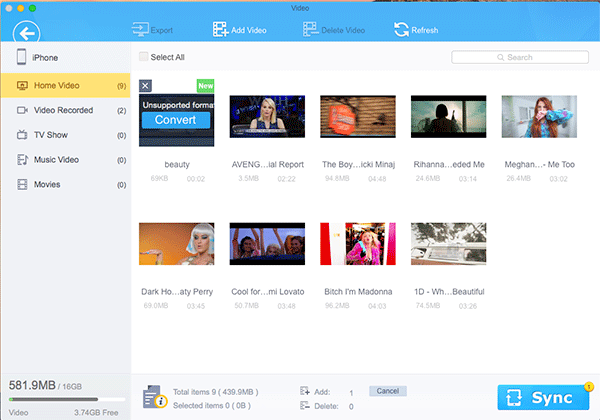Viewport: 600px width, 420px height.
Task: Click the Home Video sidebar icon
Action: (x=22, y=85)
